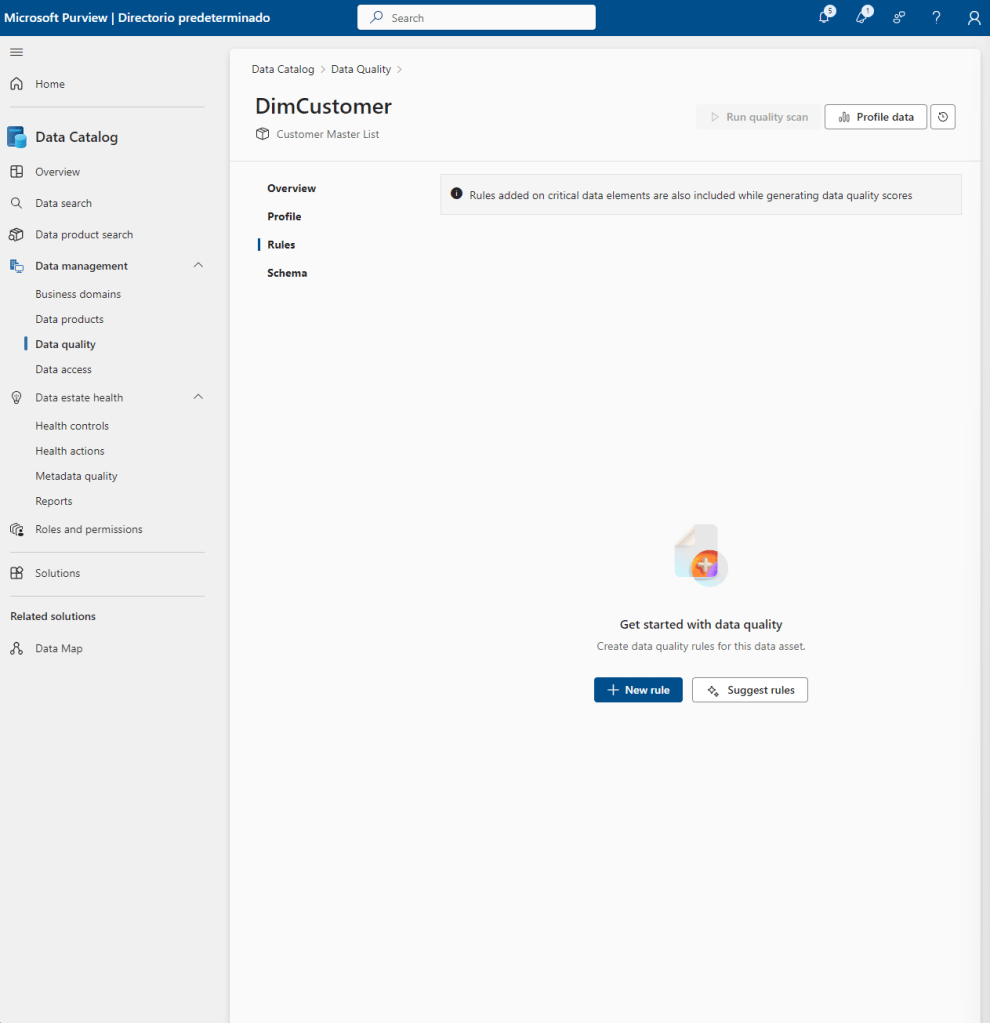990x1023 pixels.
Task: Open the alerts bell with badge 1
Action: [x=861, y=18]
